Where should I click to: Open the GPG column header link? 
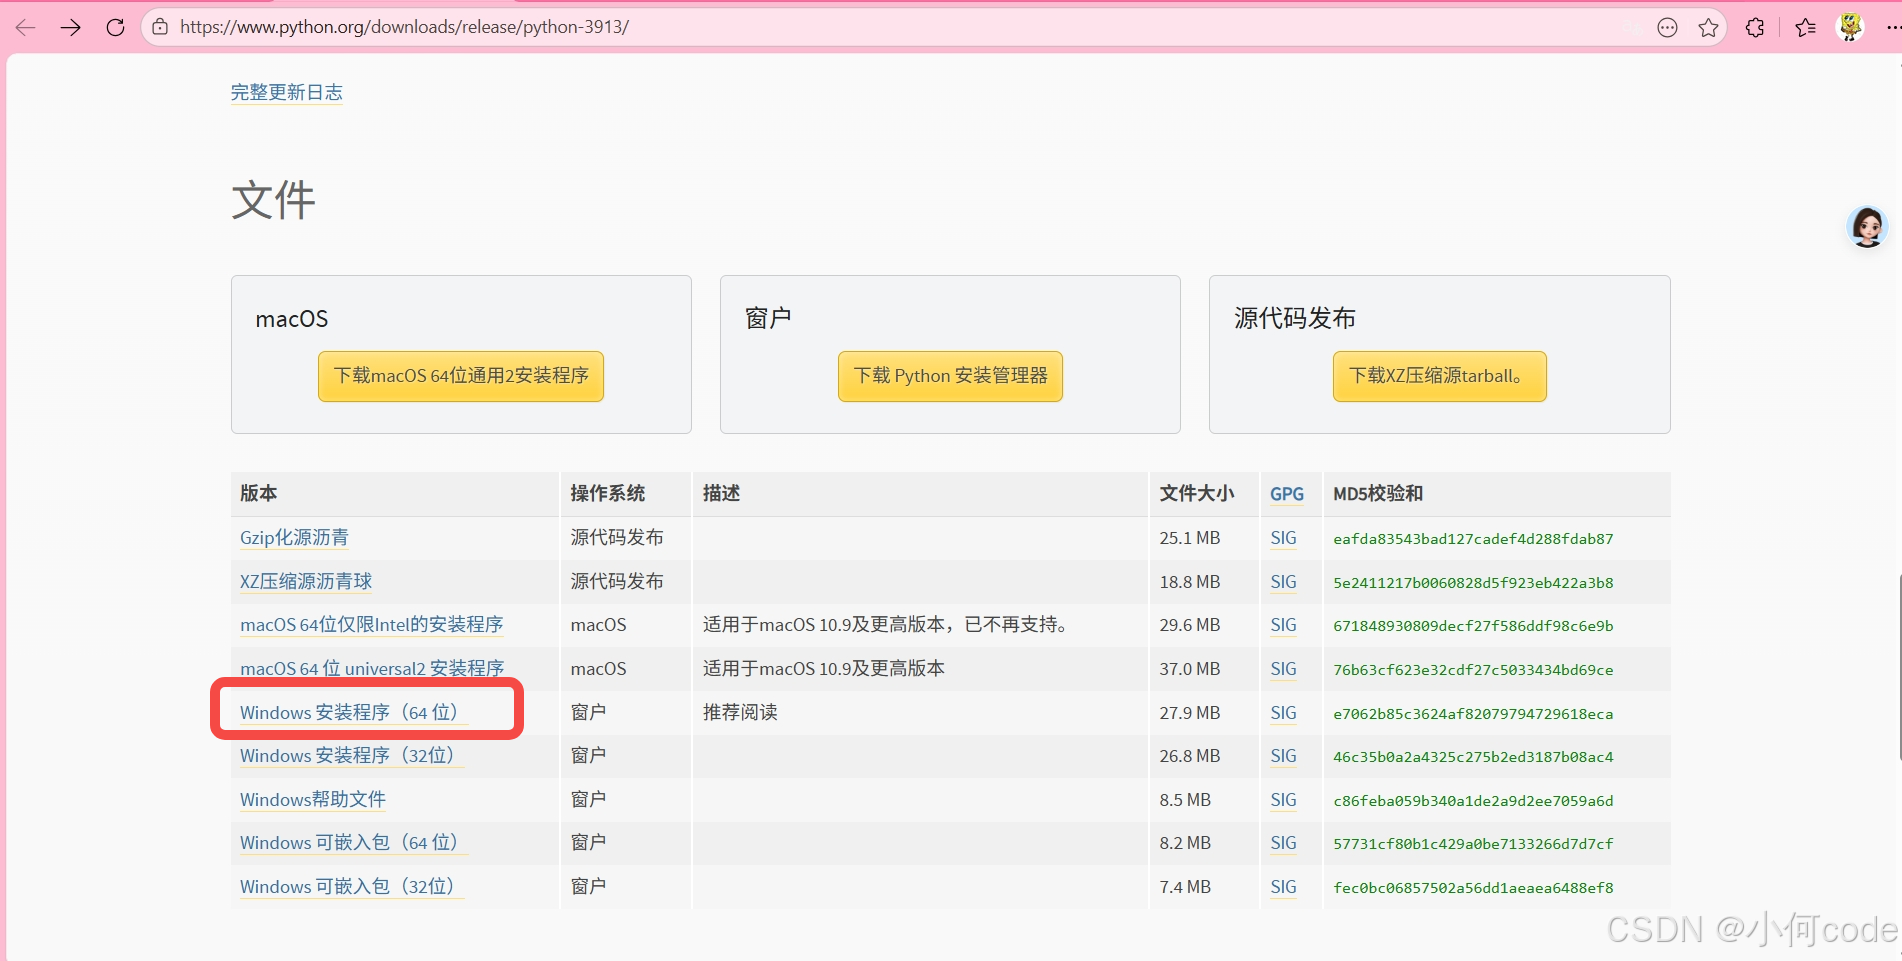coord(1287,494)
